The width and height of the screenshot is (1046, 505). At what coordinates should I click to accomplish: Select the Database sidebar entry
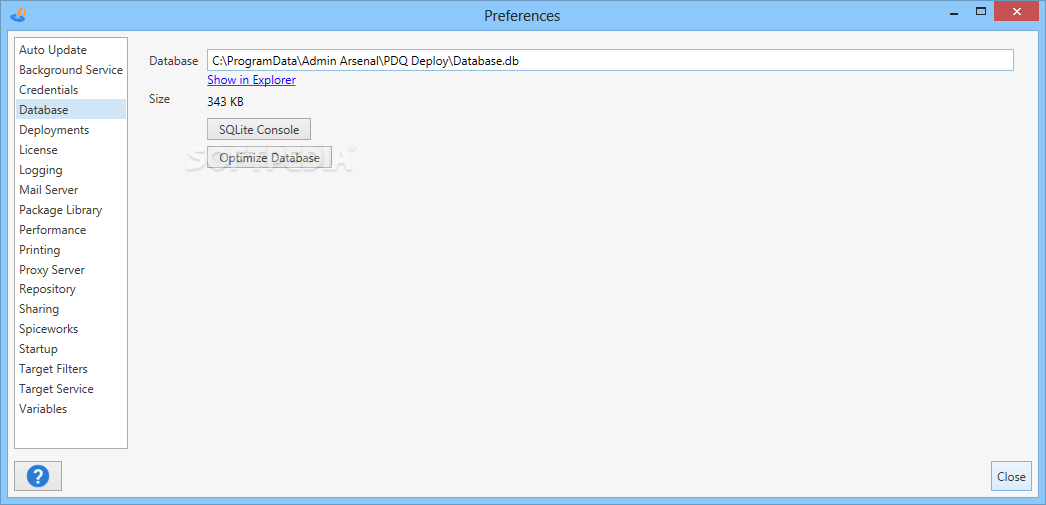[71, 109]
